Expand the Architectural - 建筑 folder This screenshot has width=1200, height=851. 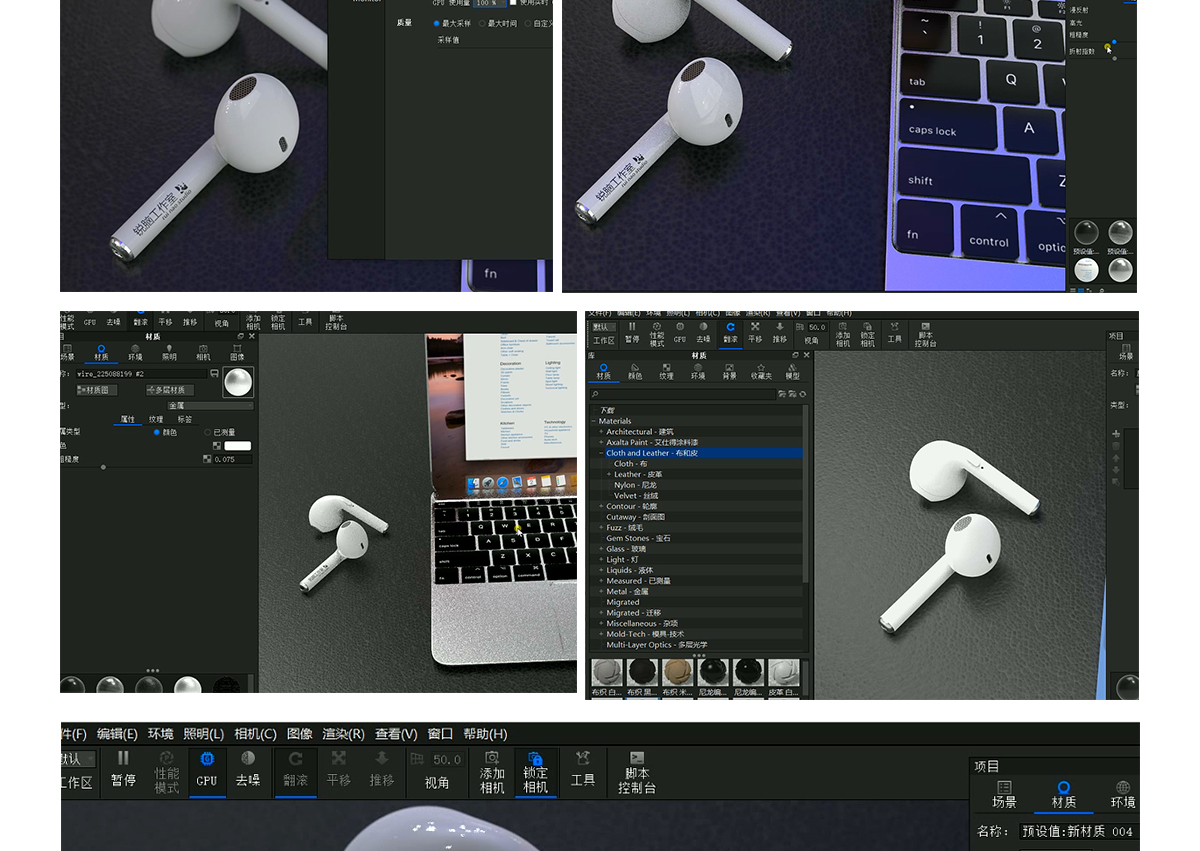601,432
